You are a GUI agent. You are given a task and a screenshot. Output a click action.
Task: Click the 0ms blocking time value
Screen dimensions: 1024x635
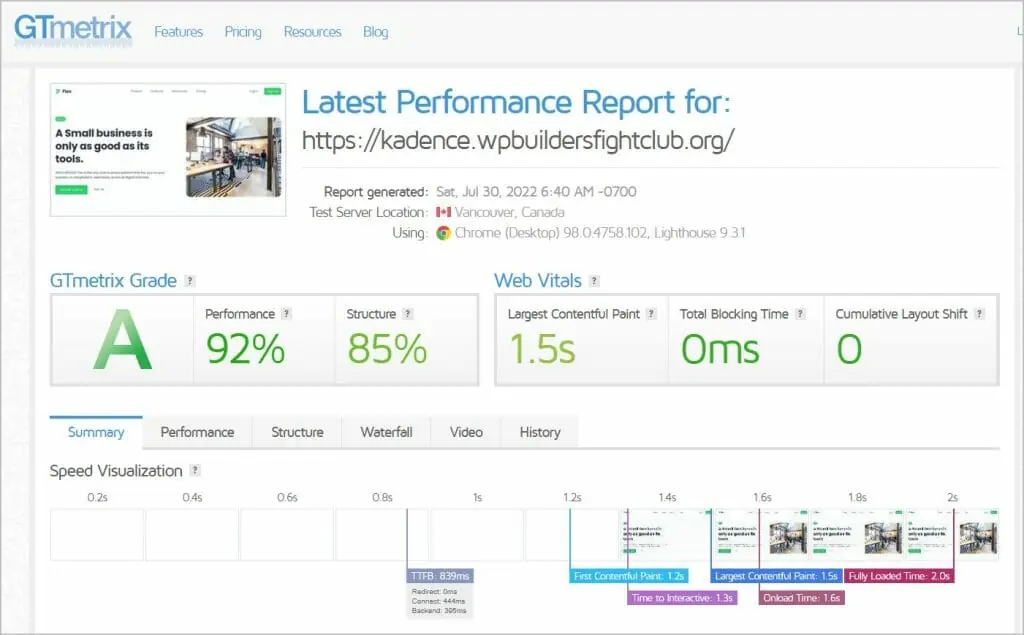720,349
